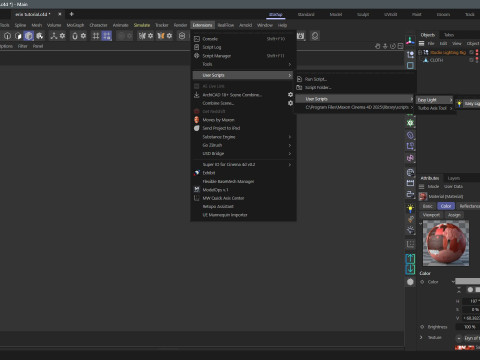The height and width of the screenshot is (360, 480).
Task: Select the Studio lighting Rig object
Action: tap(448, 52)
